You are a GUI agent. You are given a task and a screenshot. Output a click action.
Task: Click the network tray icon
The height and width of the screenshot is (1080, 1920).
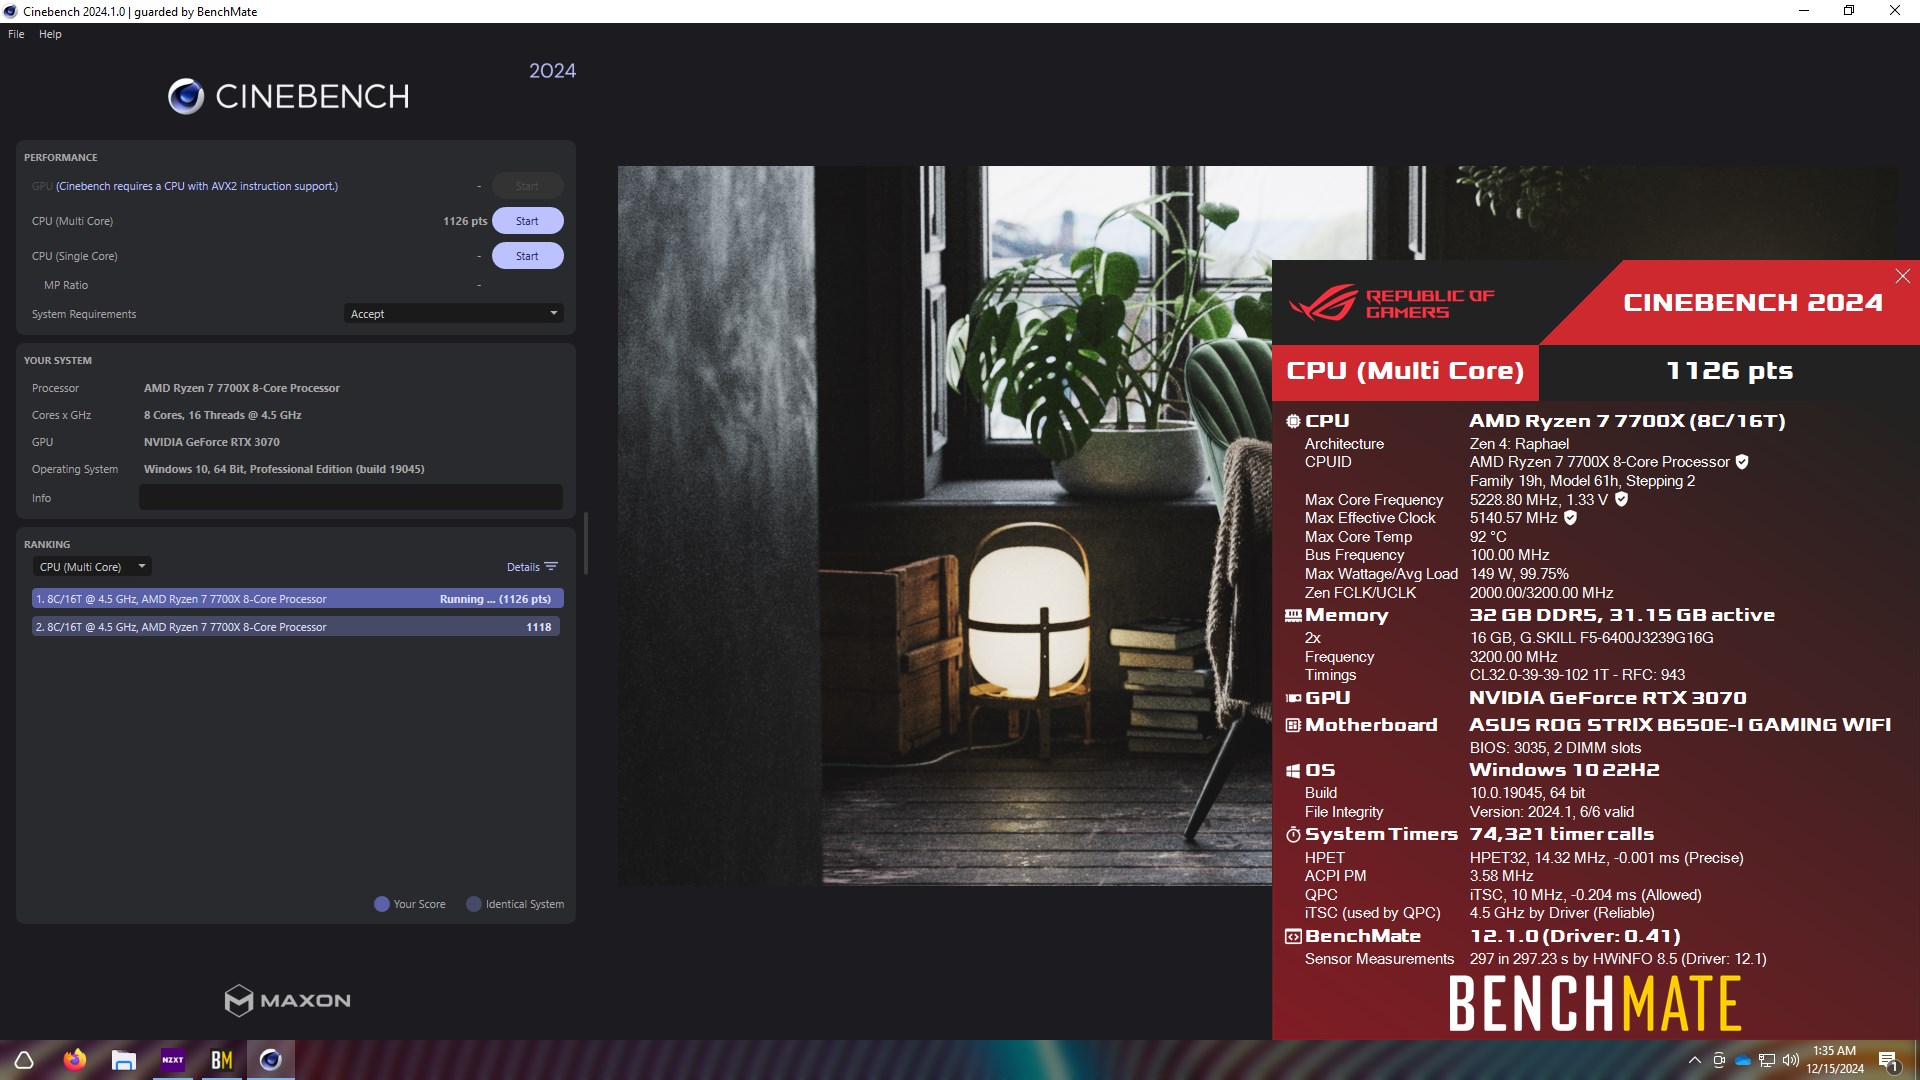click(x=1767, y=1060)
